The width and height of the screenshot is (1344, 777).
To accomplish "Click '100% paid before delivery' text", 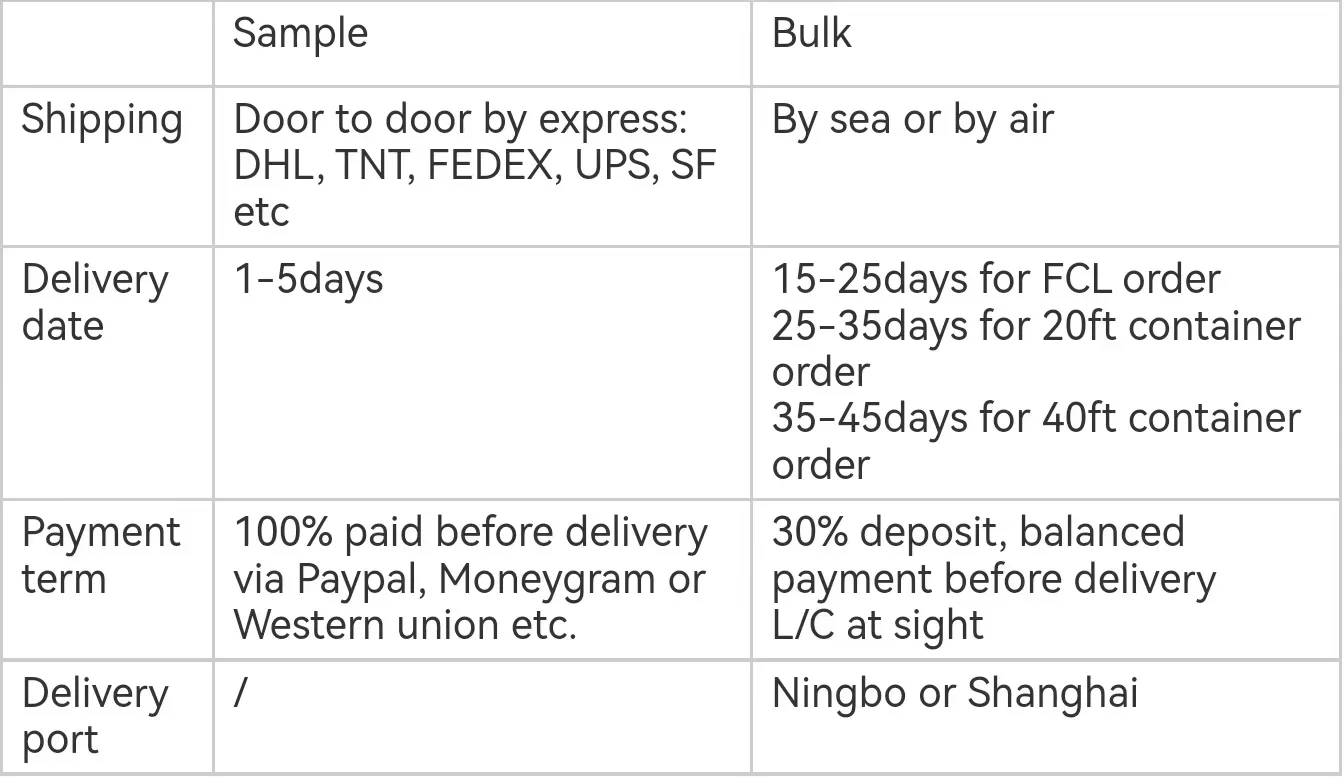I will [470, 533].
